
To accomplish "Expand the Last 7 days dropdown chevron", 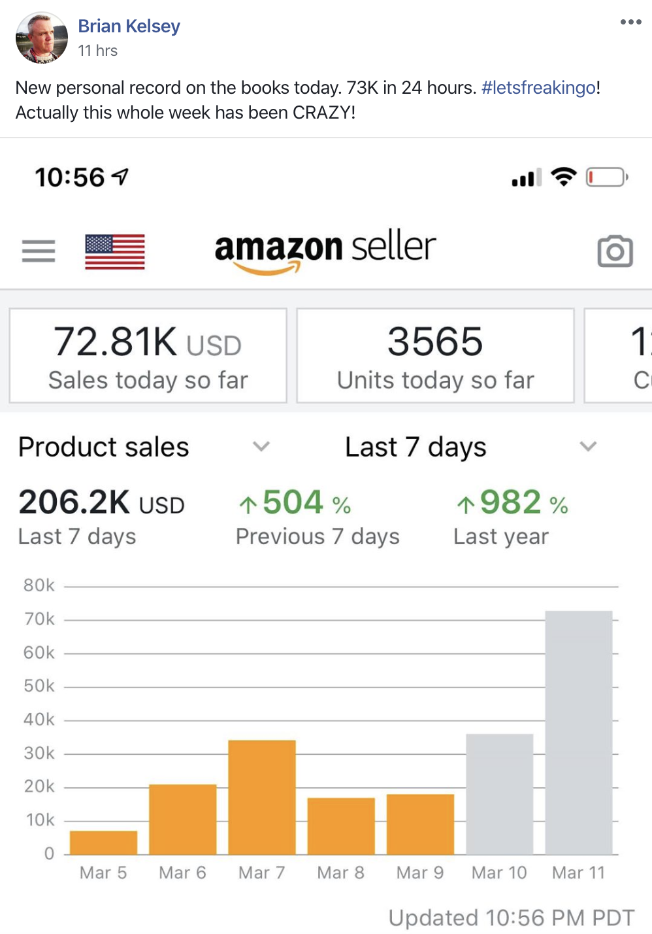I will click(588, 446).
